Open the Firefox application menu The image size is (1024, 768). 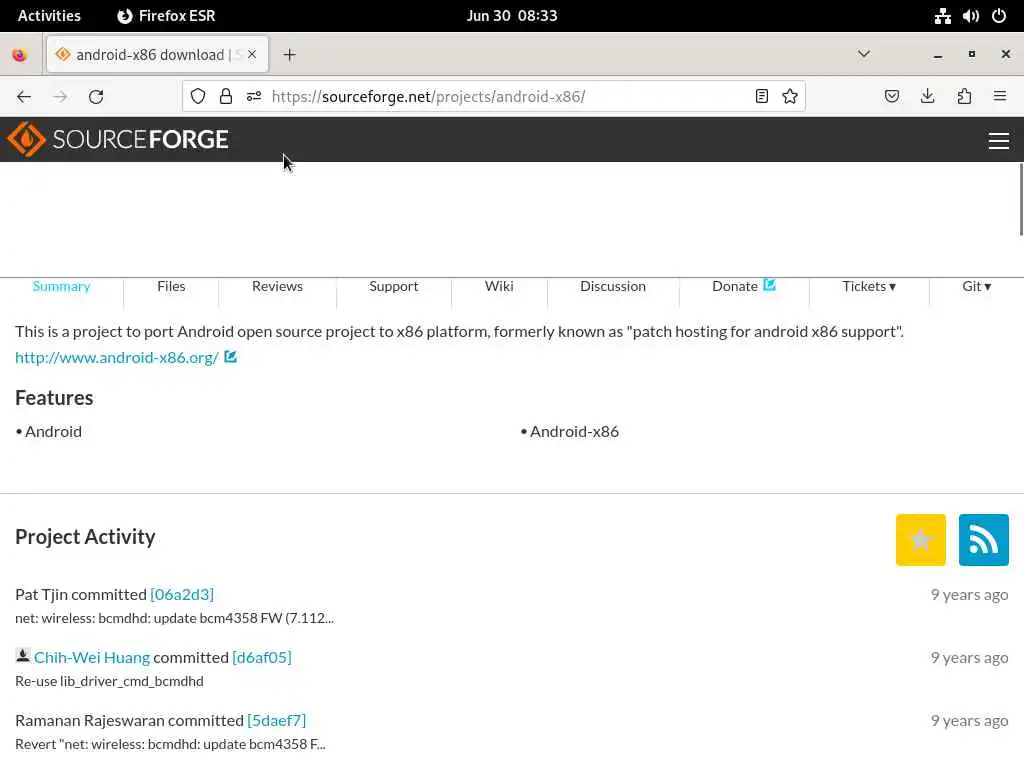click(999, 97)
